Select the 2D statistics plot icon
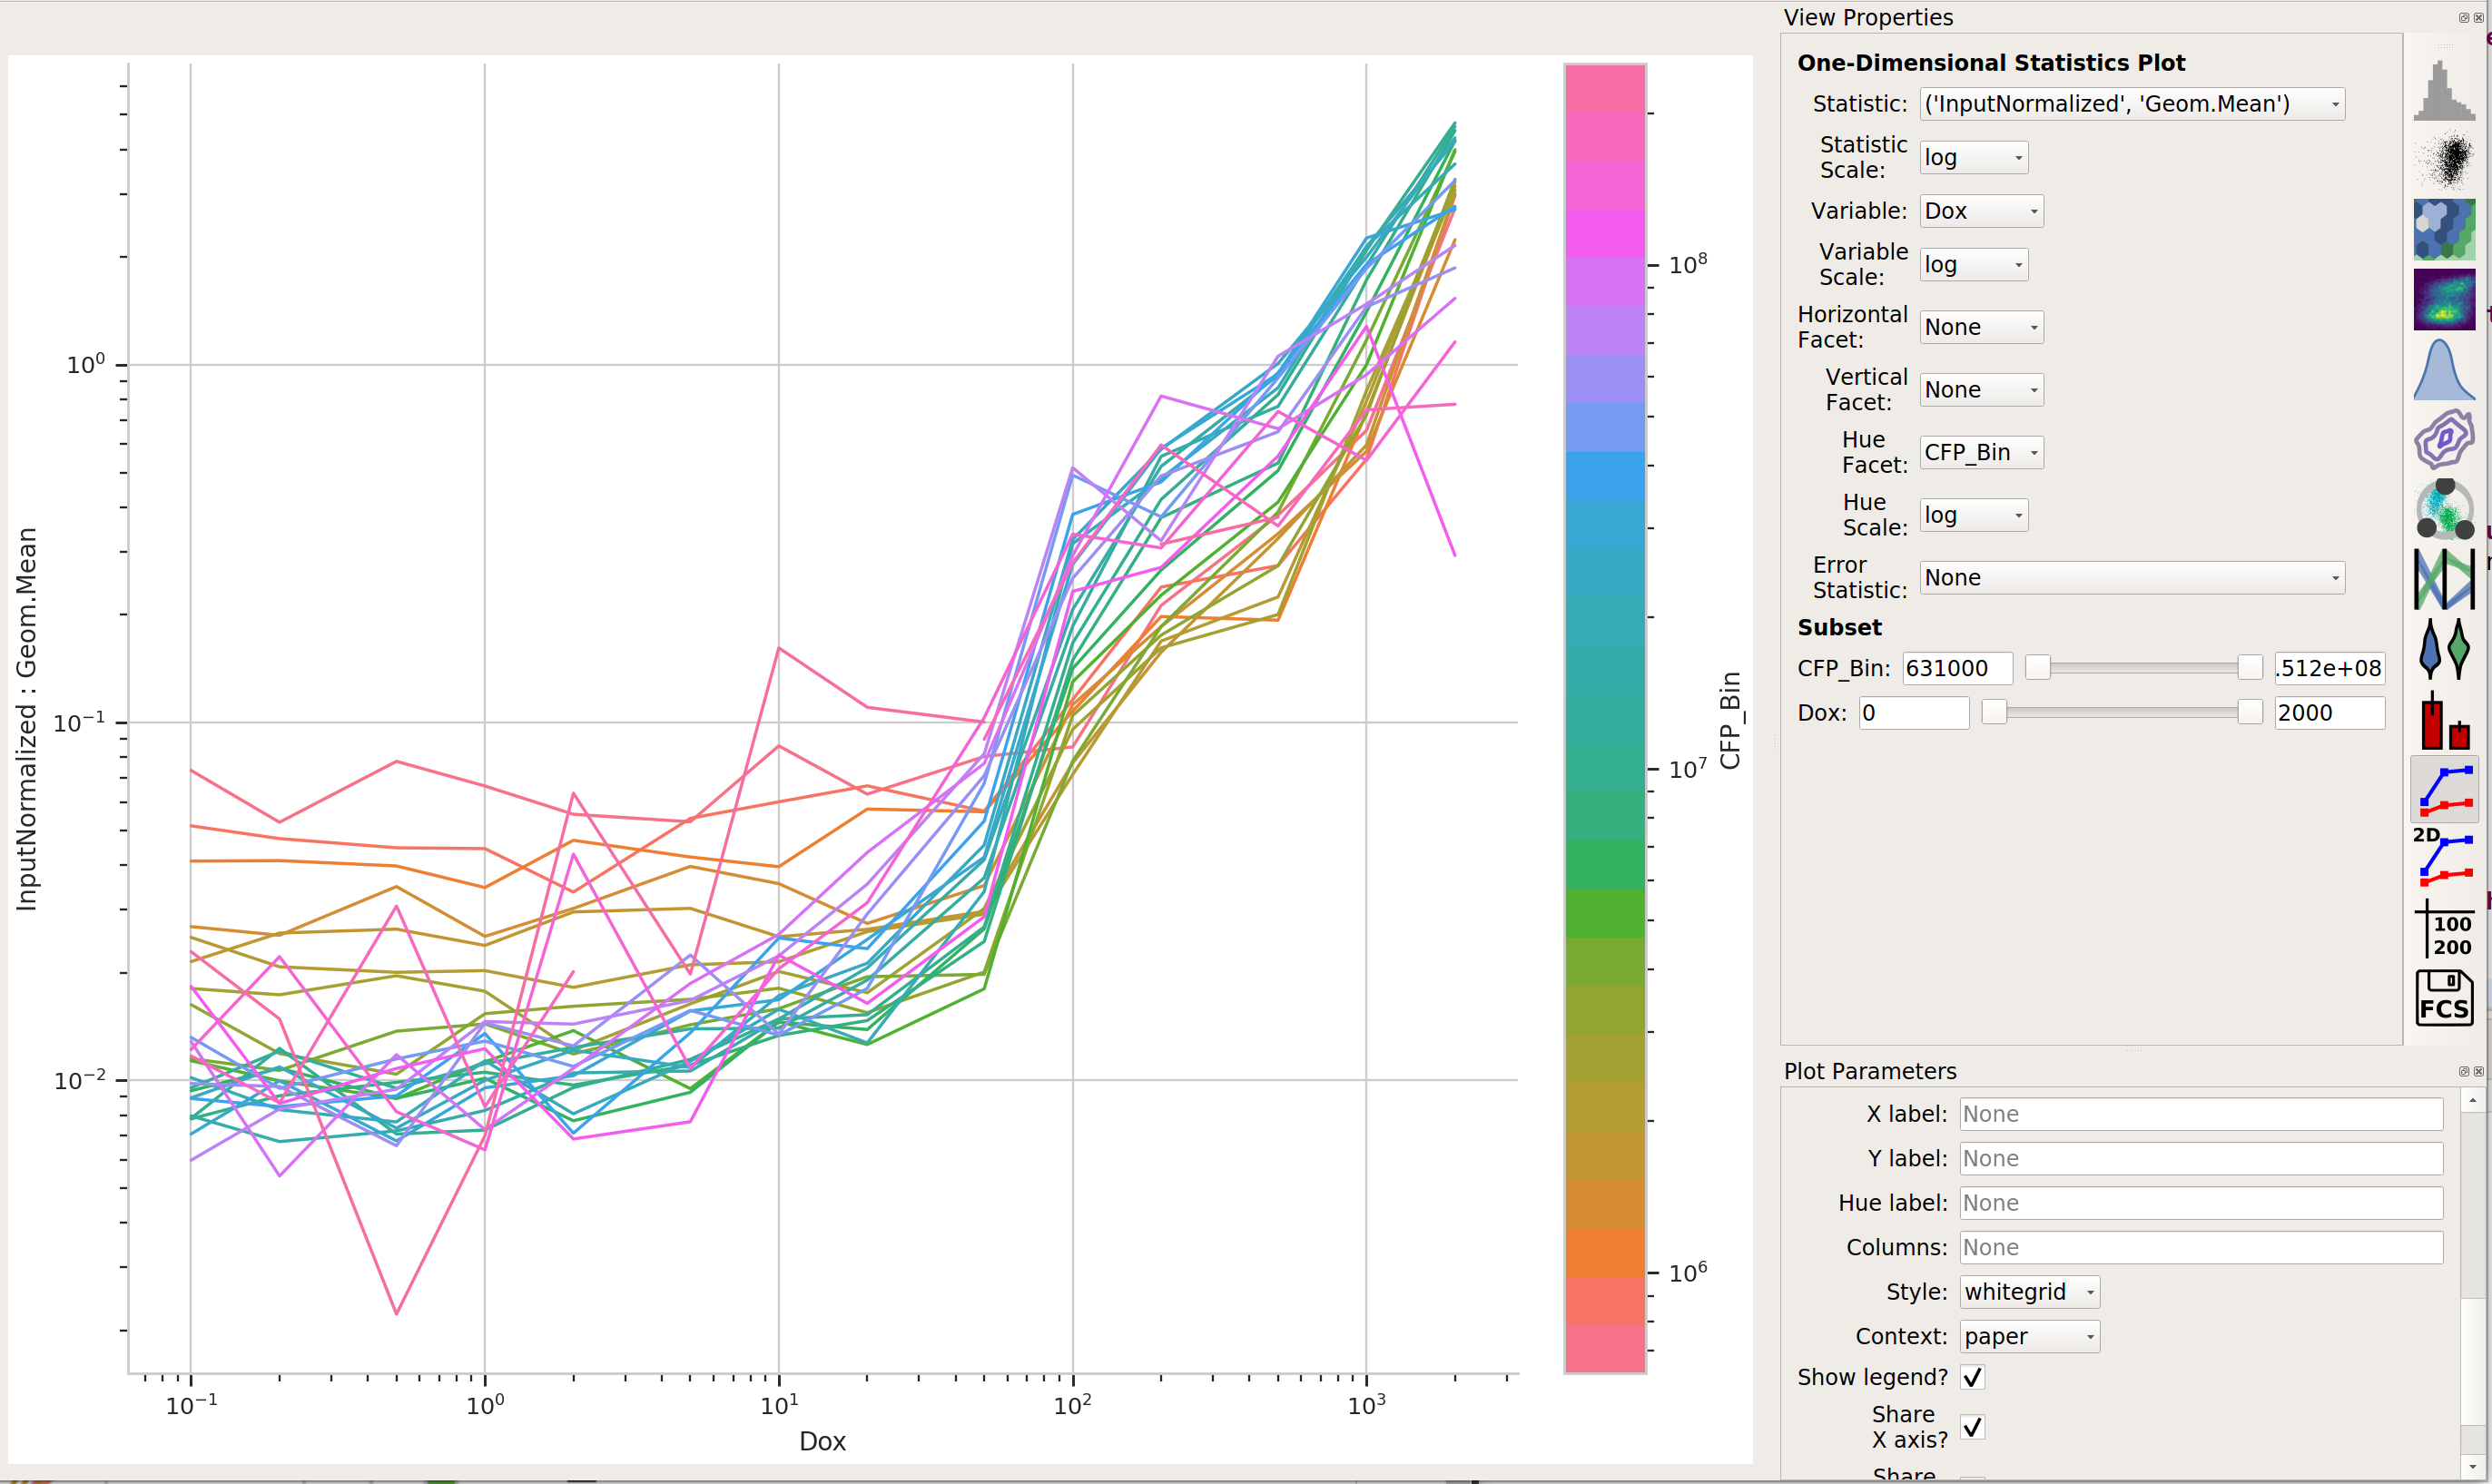This screenshot has height=1484, width=2492. 2444,858
